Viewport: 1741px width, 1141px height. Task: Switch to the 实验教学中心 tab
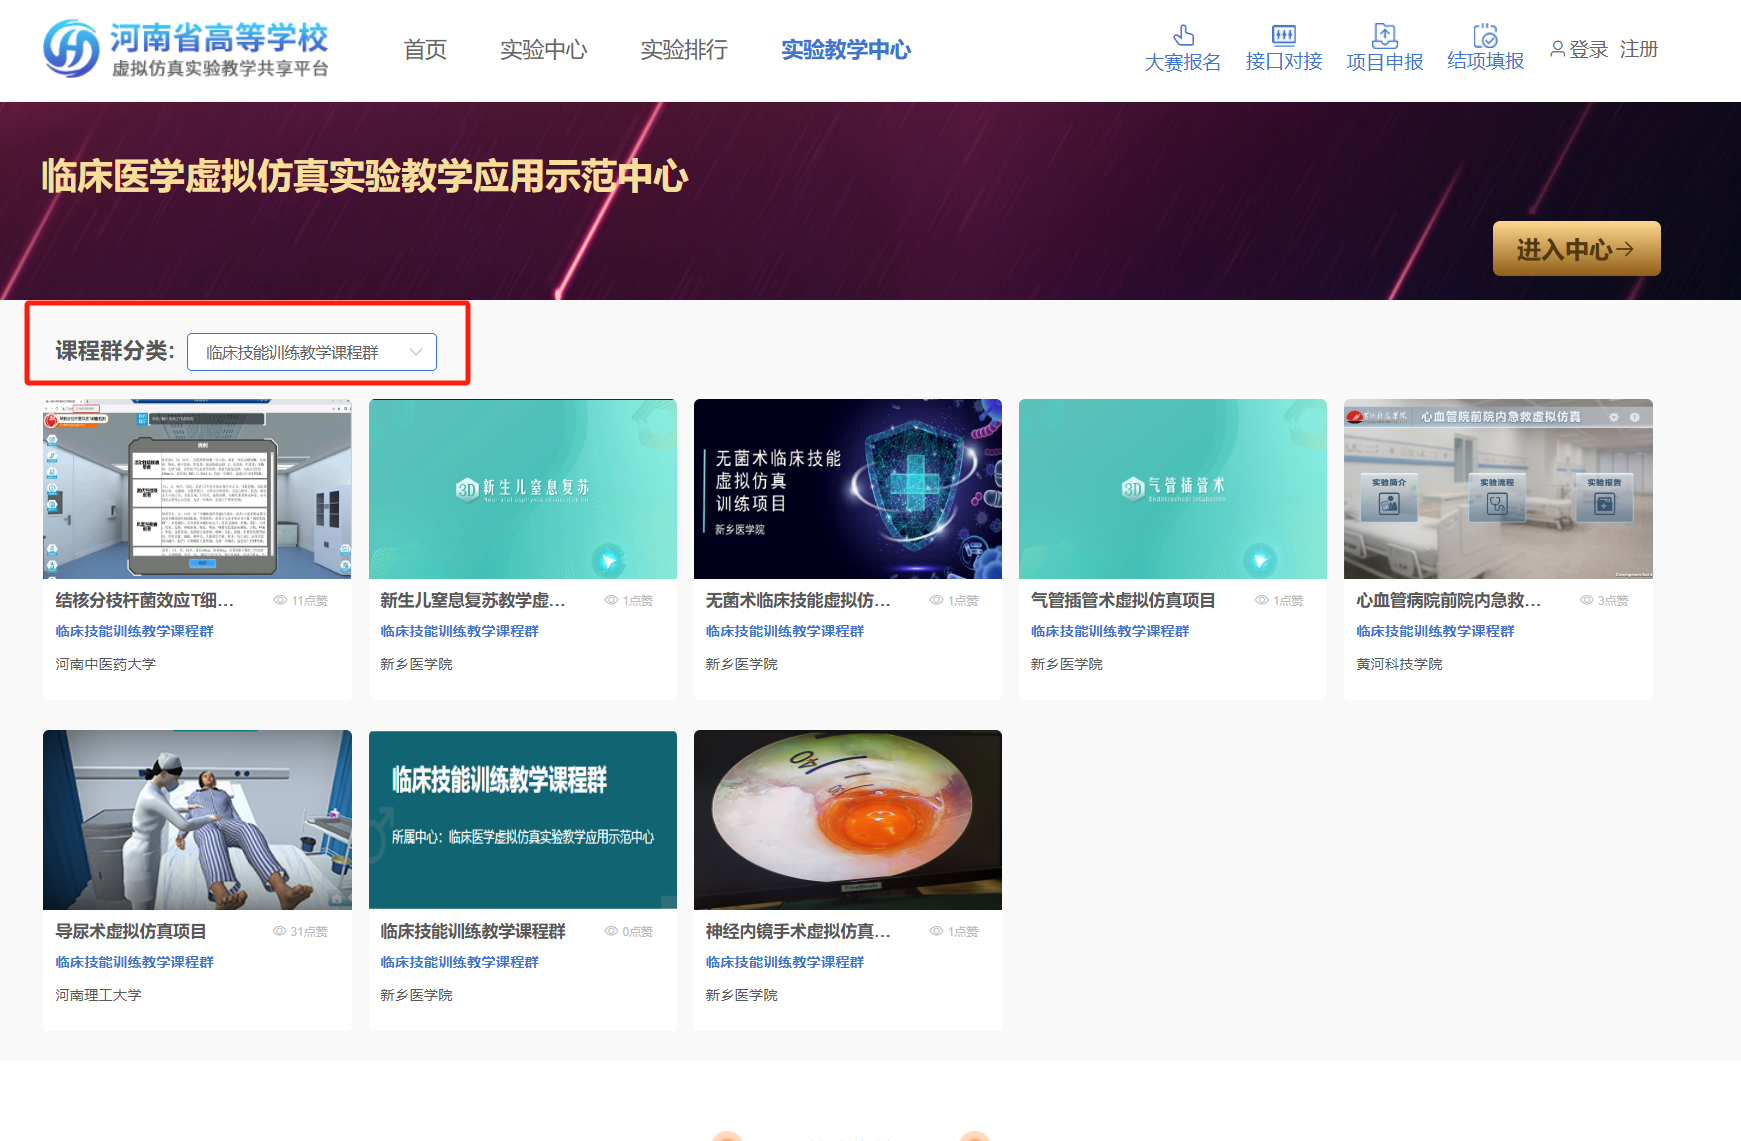click(x=845, y=50)
